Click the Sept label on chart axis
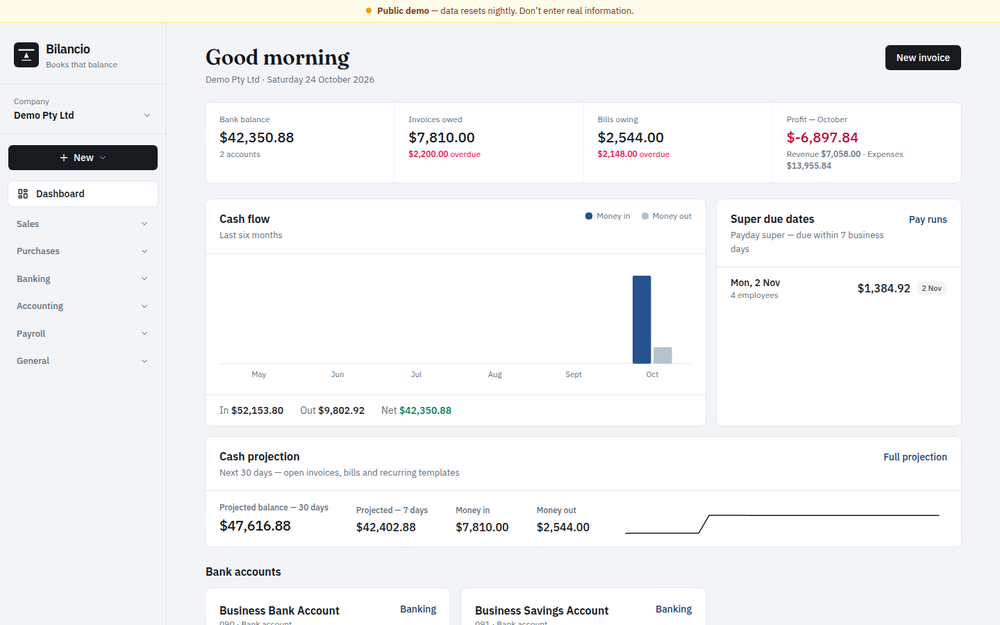The image size is (1000, 625). (x=573, y=374)
